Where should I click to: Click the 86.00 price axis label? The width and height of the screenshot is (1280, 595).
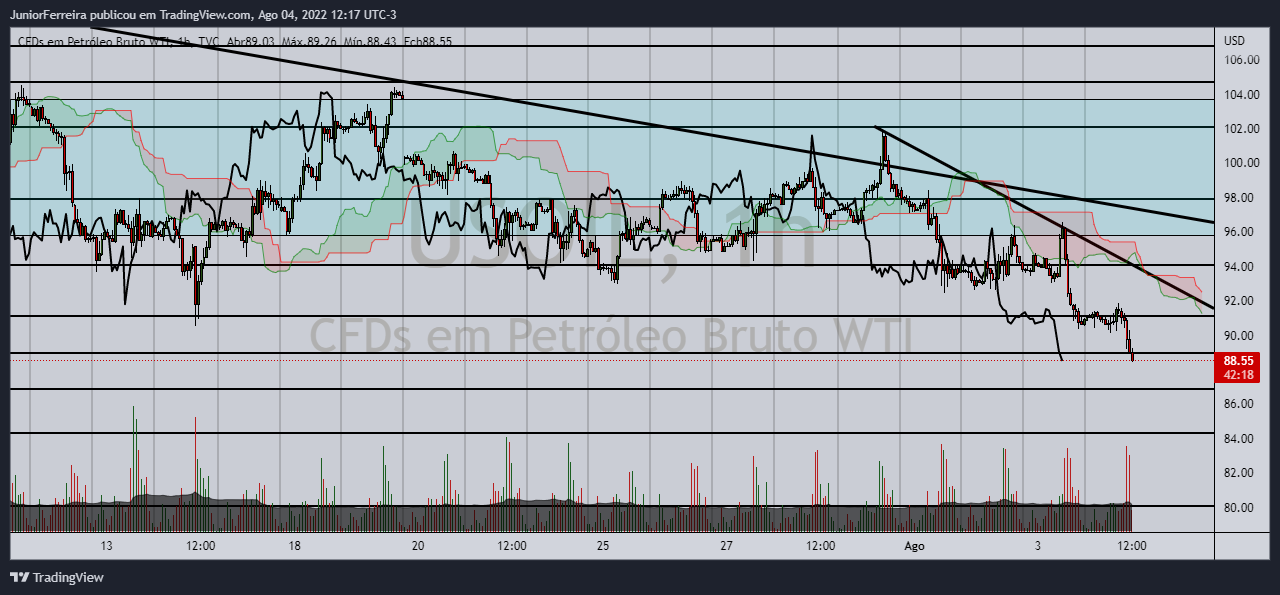(1240, 404)
